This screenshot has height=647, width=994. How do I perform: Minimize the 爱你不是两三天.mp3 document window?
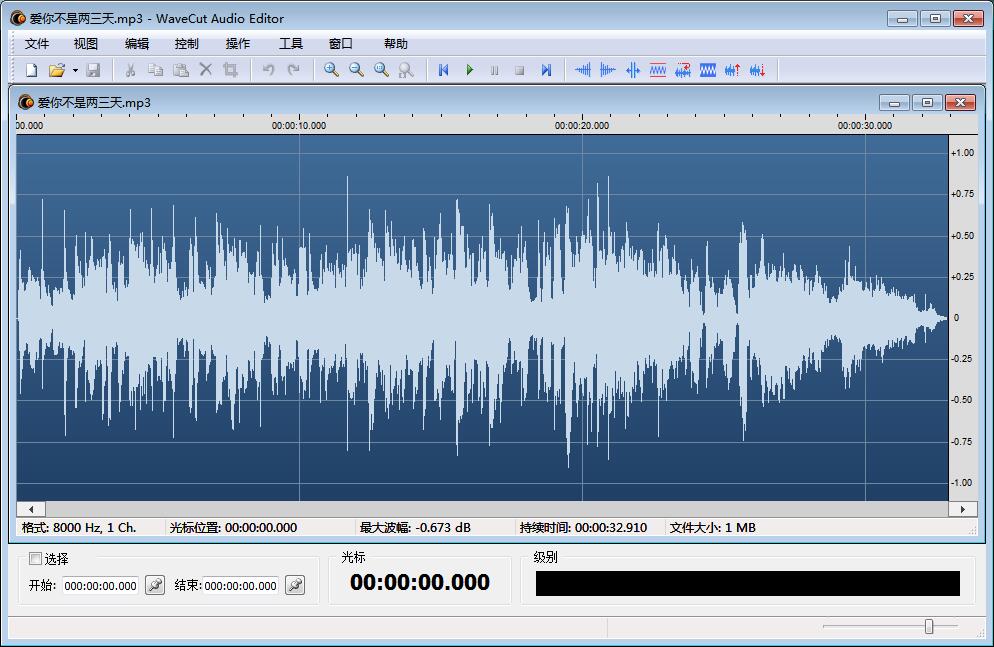894,103
